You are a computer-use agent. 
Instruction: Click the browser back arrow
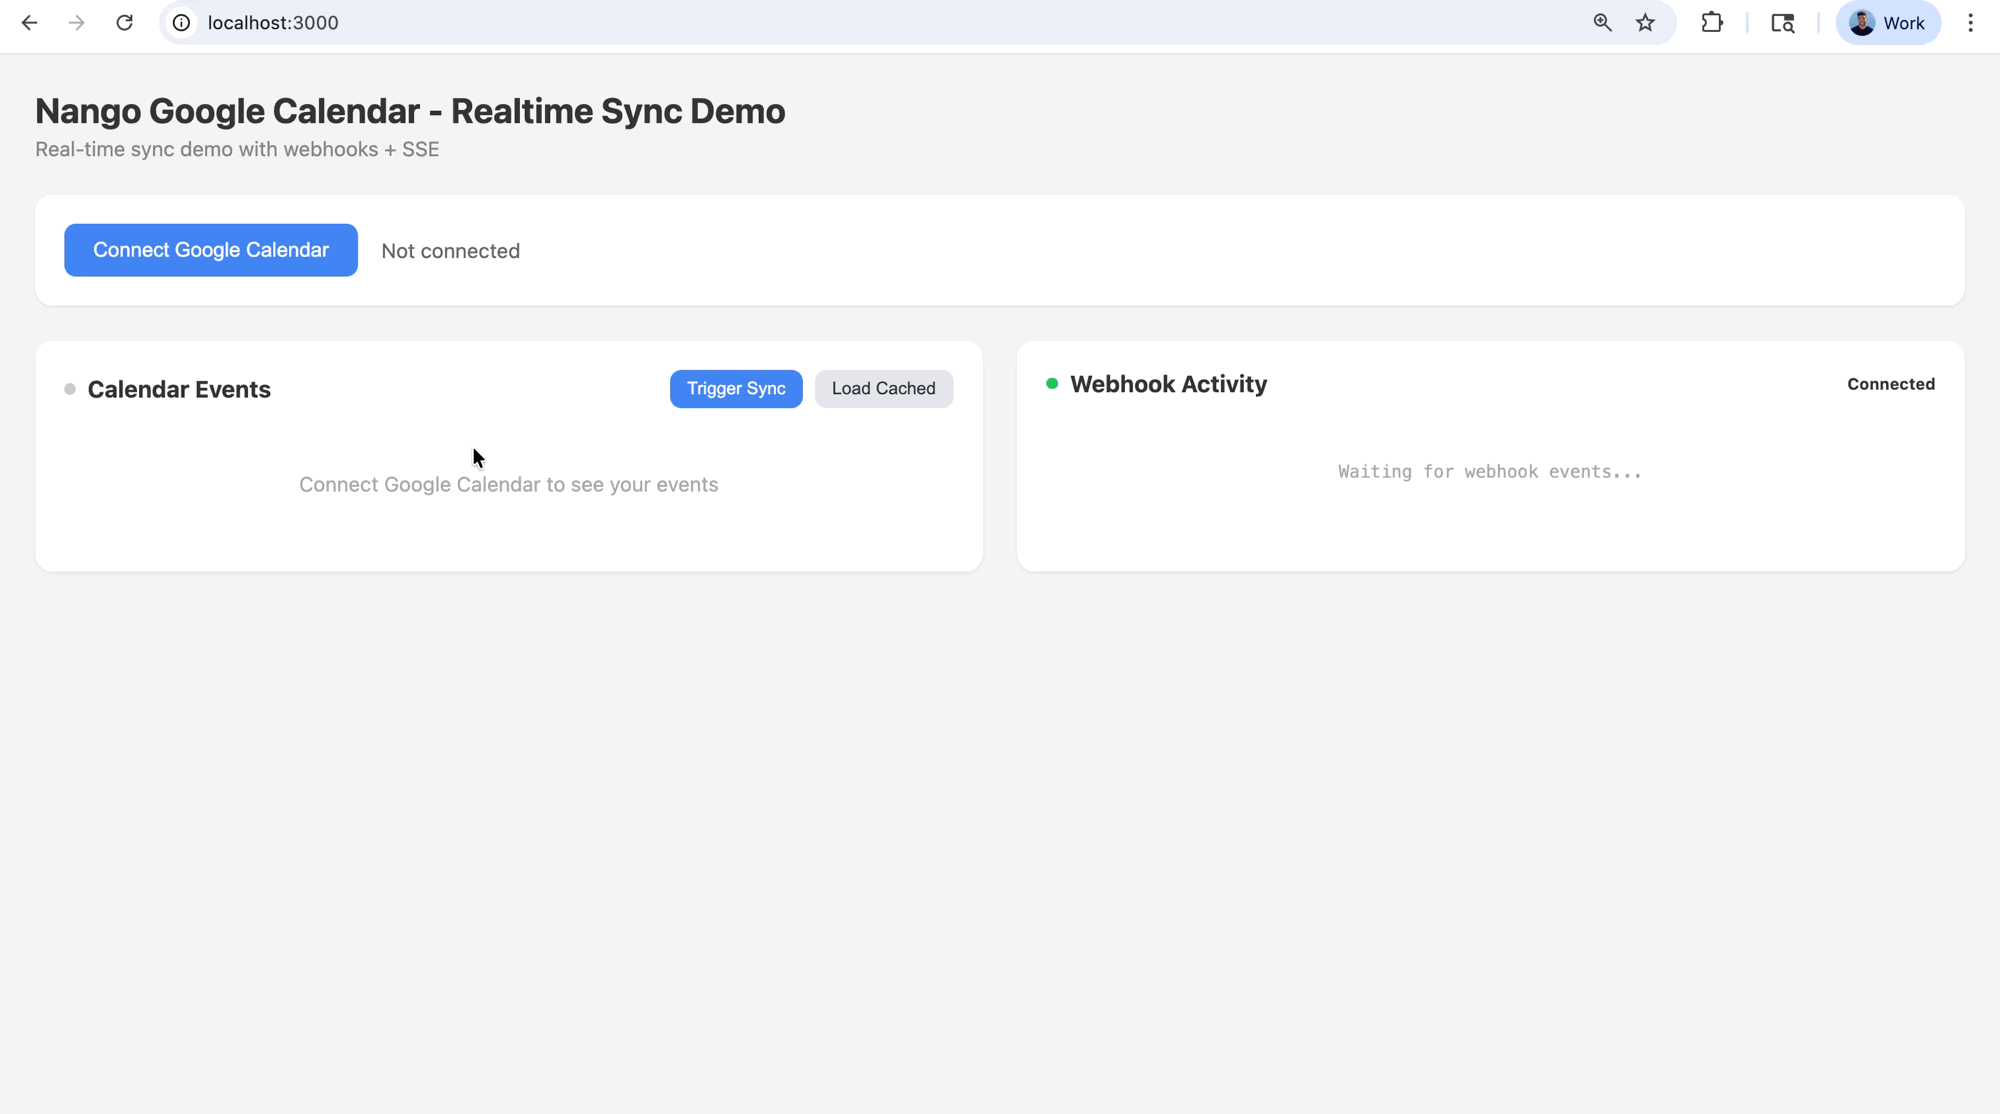(x=29, y=23)
